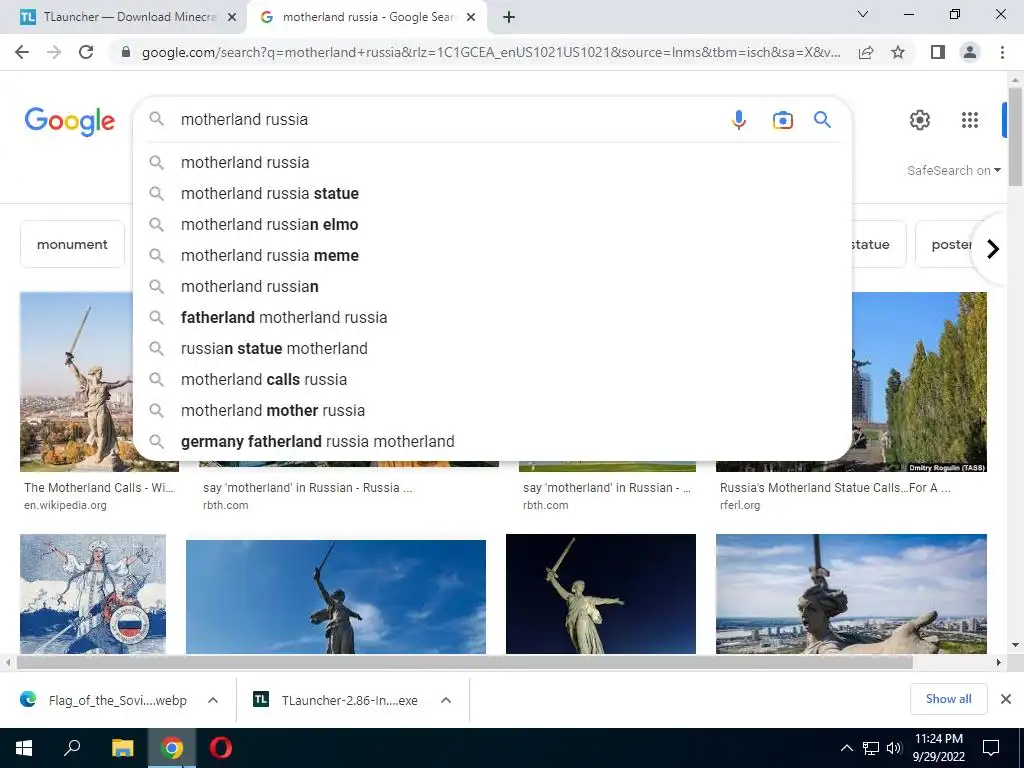Screen dimensions: 1024x768
Task: Open "Russia's Motherland Statue Calls" rferl link
Action: tap(835, 488)
